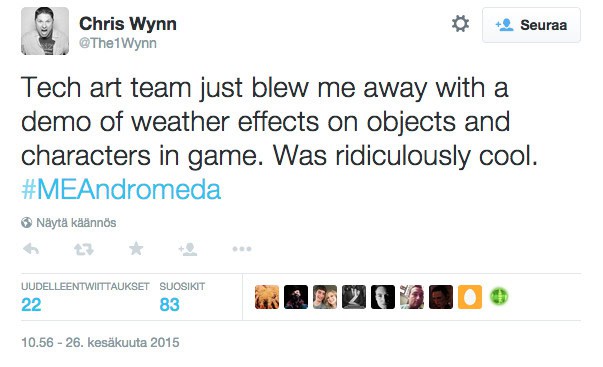Open Chris Wynn's profile picture
Screen dimensions: 603x367
45,31
